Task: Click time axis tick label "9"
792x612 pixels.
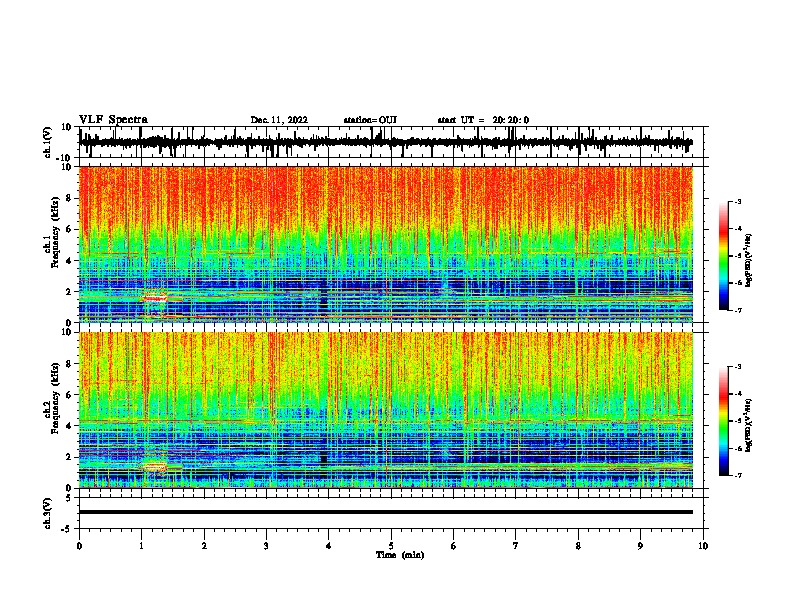Action: point(640,546)
